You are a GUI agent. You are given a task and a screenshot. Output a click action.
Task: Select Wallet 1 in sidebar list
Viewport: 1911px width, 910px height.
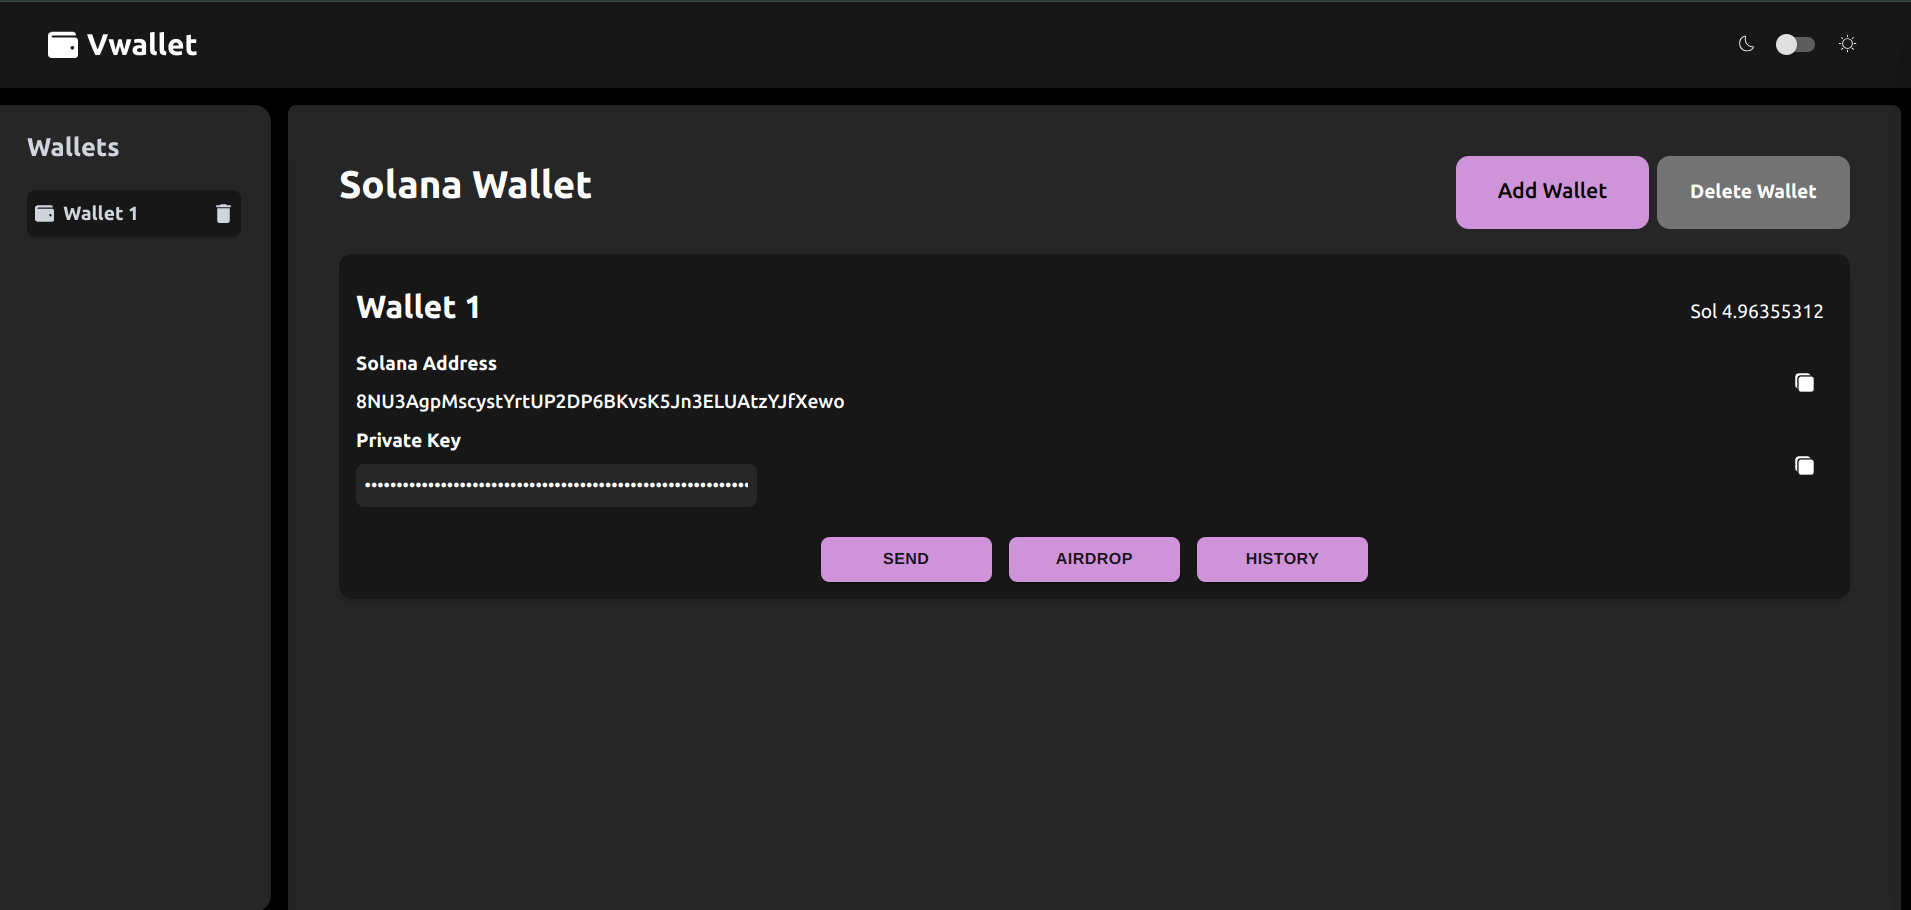(x=133, y=213)
